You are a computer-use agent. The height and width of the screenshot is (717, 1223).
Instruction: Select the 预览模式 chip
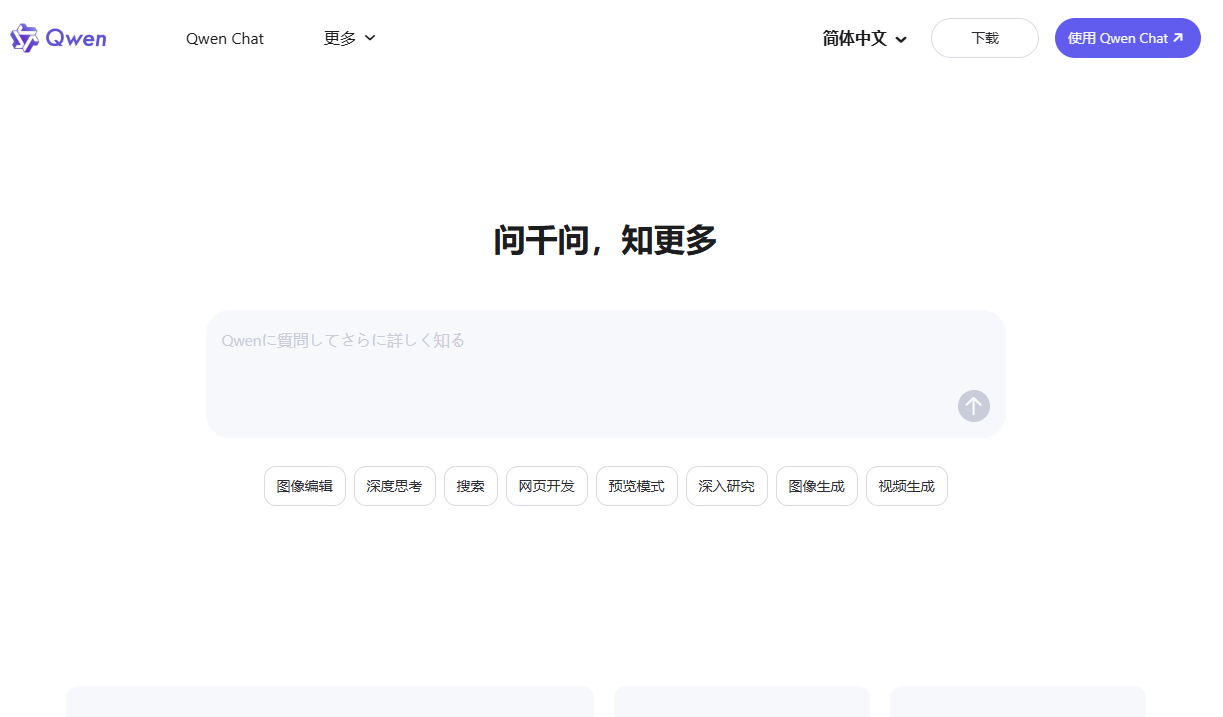tap(637, 486)
